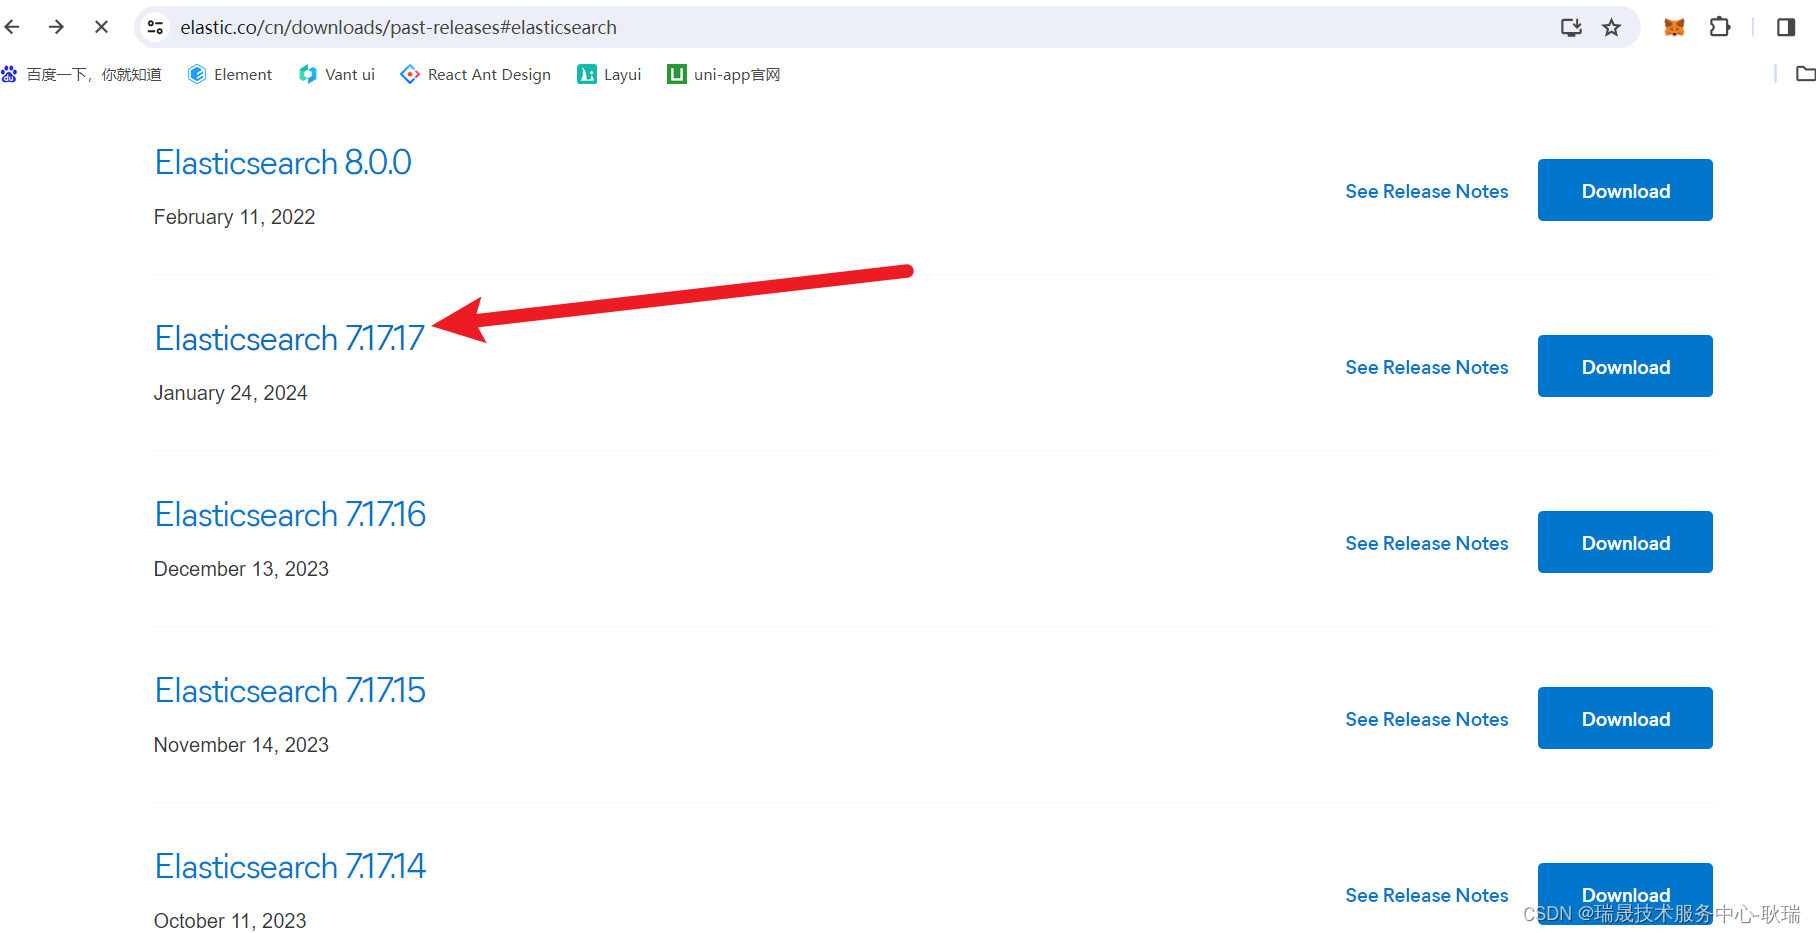
Task: See Release Notes for Elasticsearch 7.17.17
Action: point(1426,367)
